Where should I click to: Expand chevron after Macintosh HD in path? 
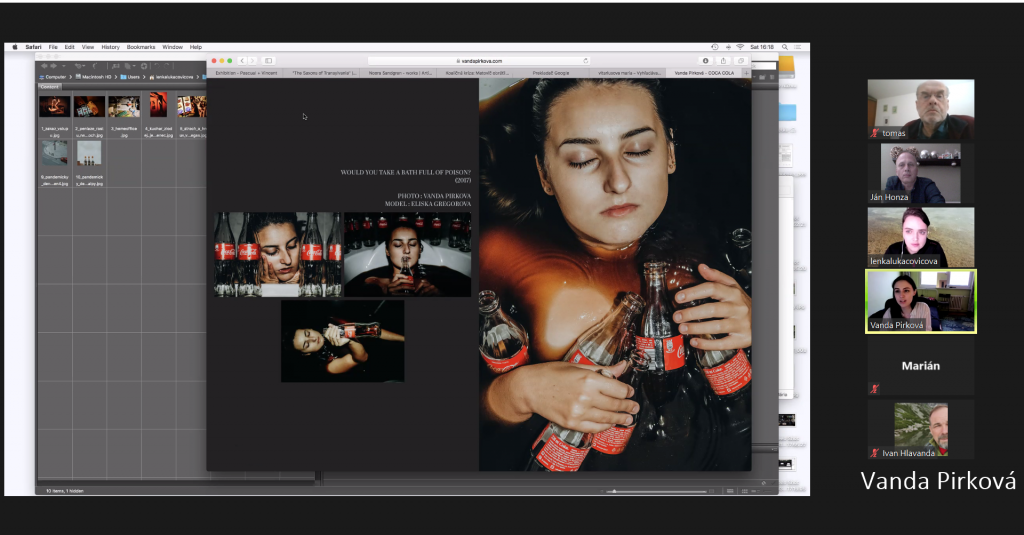[116, 77]
